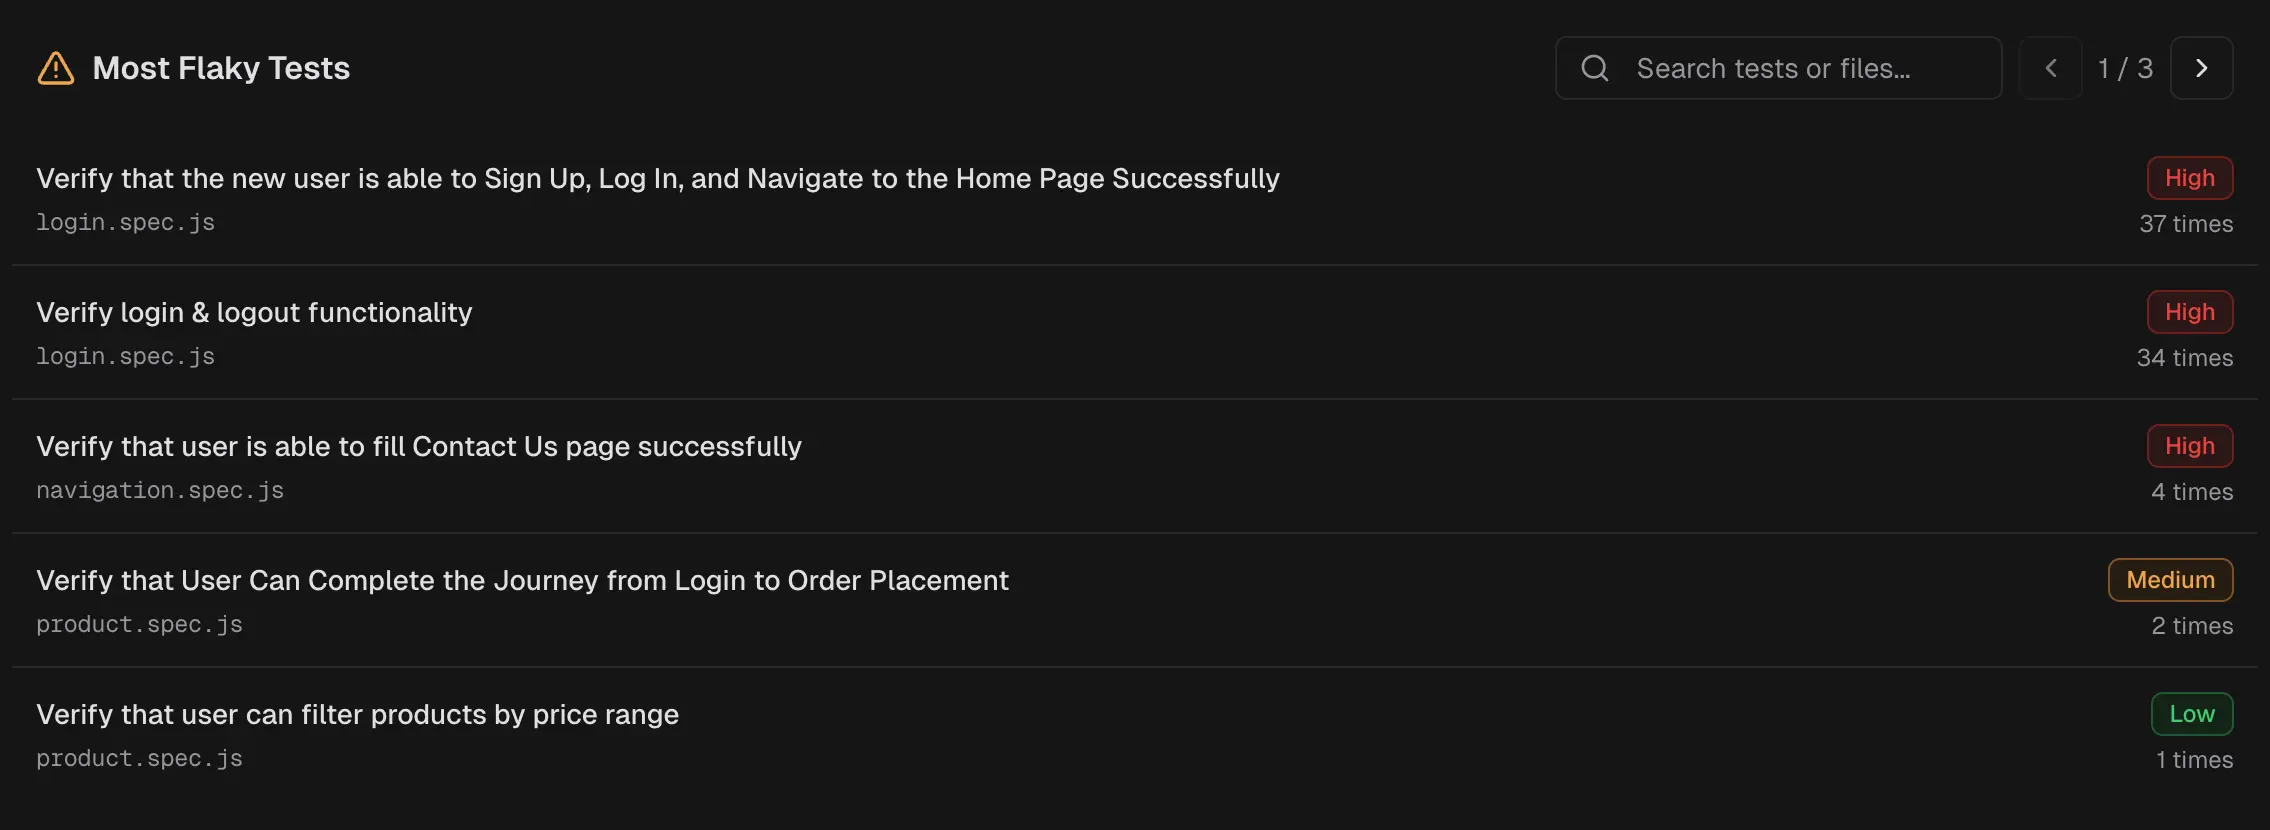Go to next page with right chevron
This screenshot has height=830, width=2270.
pyautogui.click(x=2201, y=68)
